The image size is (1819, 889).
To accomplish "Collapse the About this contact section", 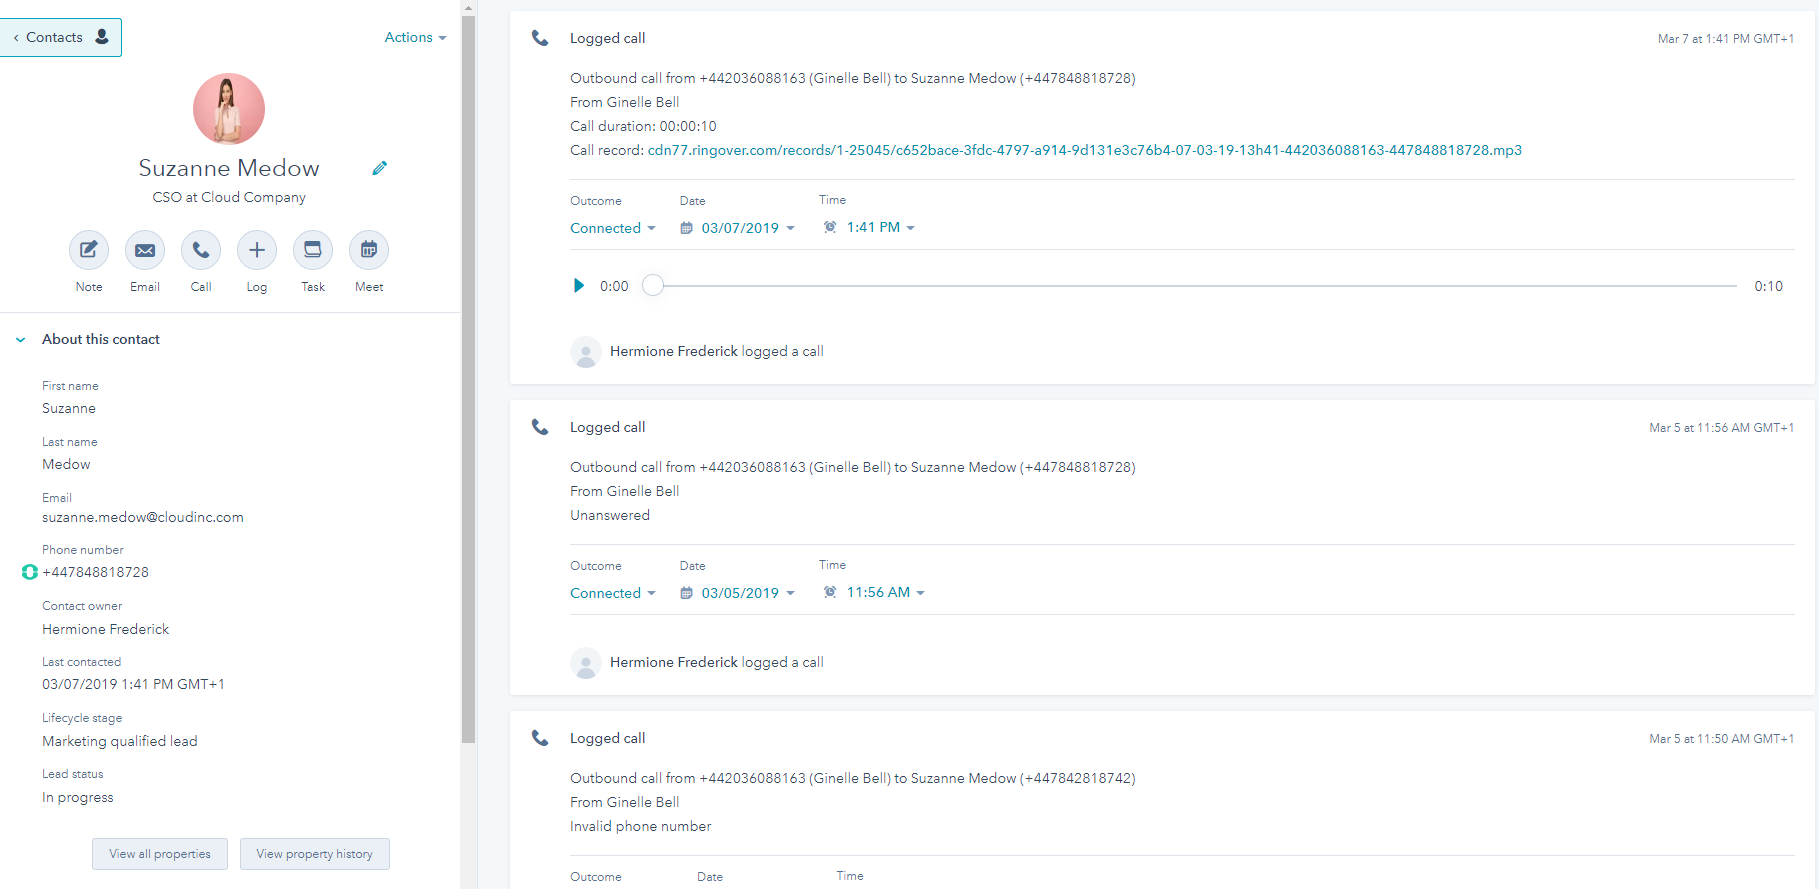I will (x=21, y=340).
